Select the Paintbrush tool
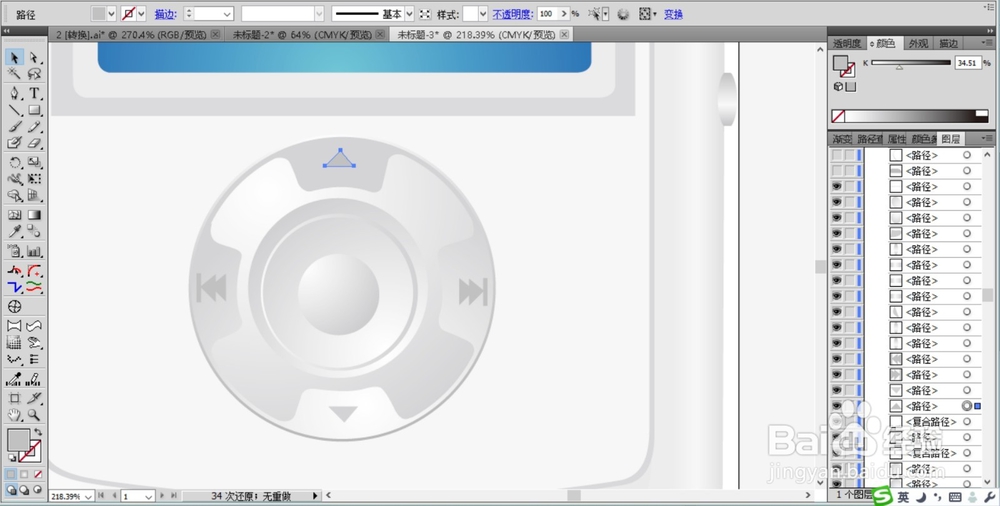The height and width of the screenshot is (506, 1000). tap(14, 127)
